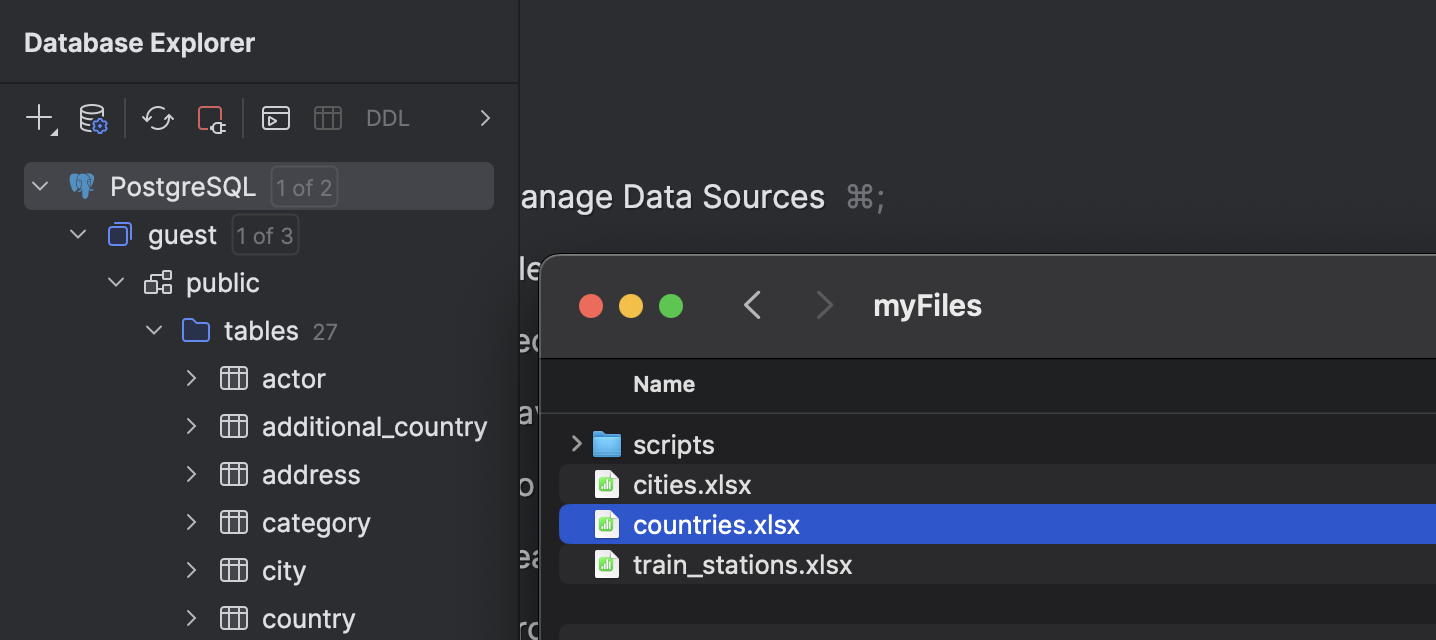Open the DDL view
1436x640 pixels.
pos(387,118)
